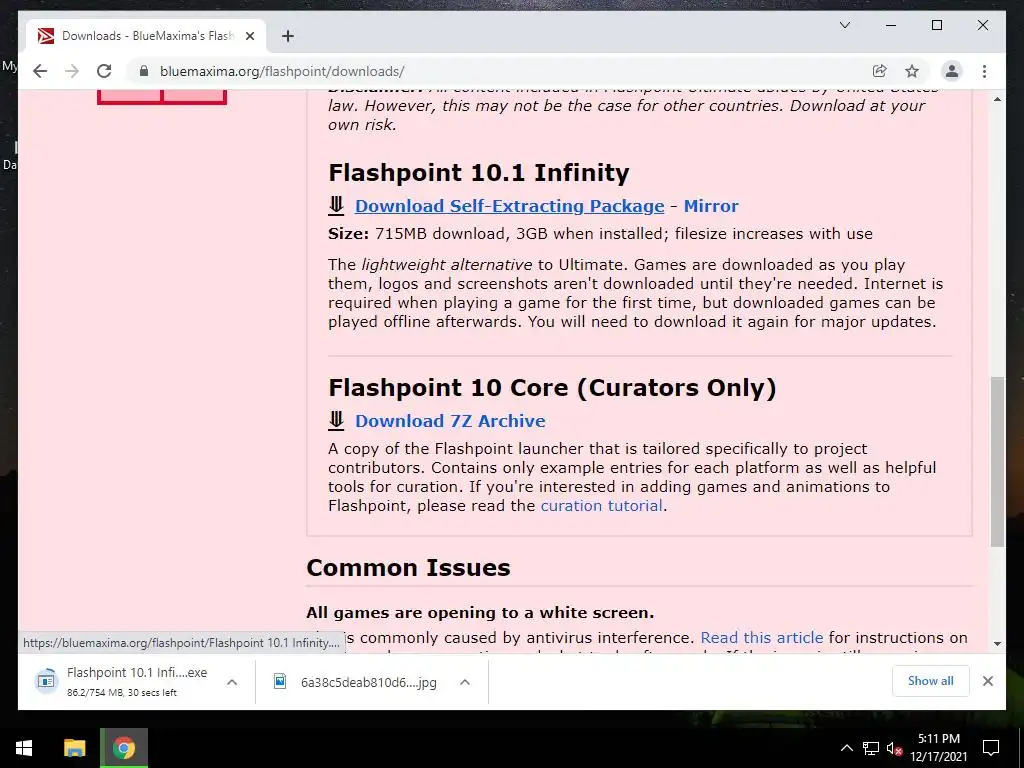Image resolution: width=1024 pixels, height=768 pixels.
Task: Open Chrome's three-dot menu
Action: pos(984,71)
